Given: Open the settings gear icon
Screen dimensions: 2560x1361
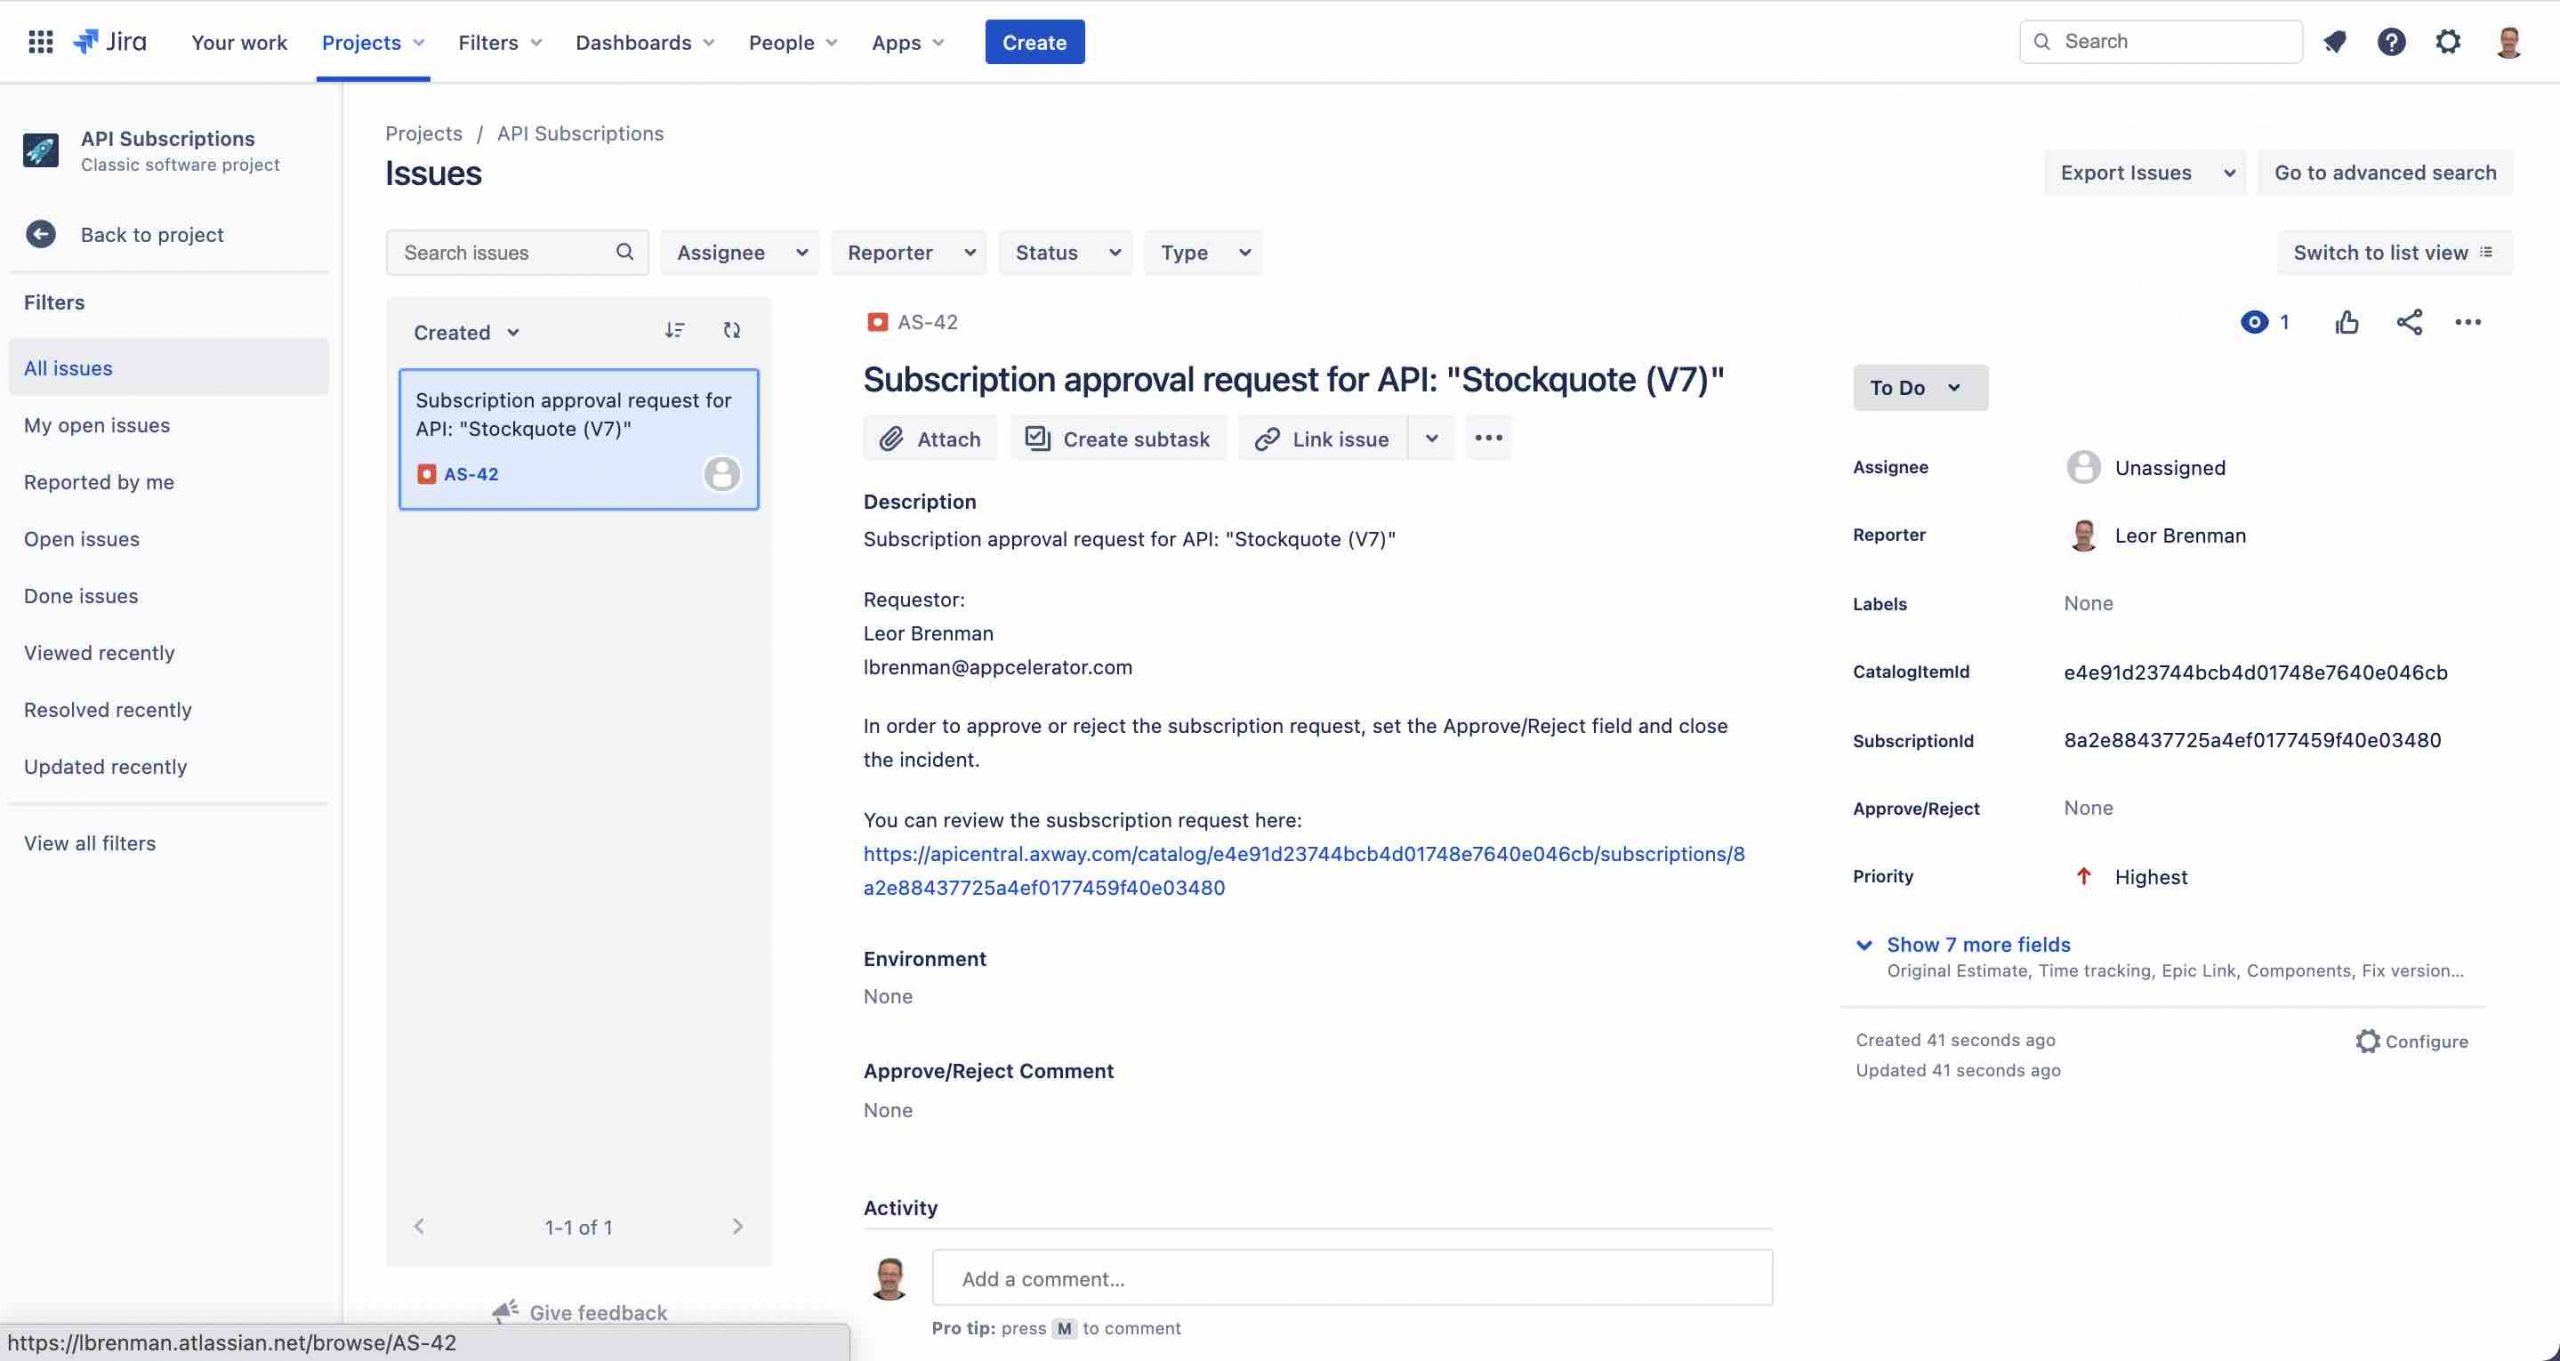Looking at the screenshot, I should click(x=2447, y=41).
